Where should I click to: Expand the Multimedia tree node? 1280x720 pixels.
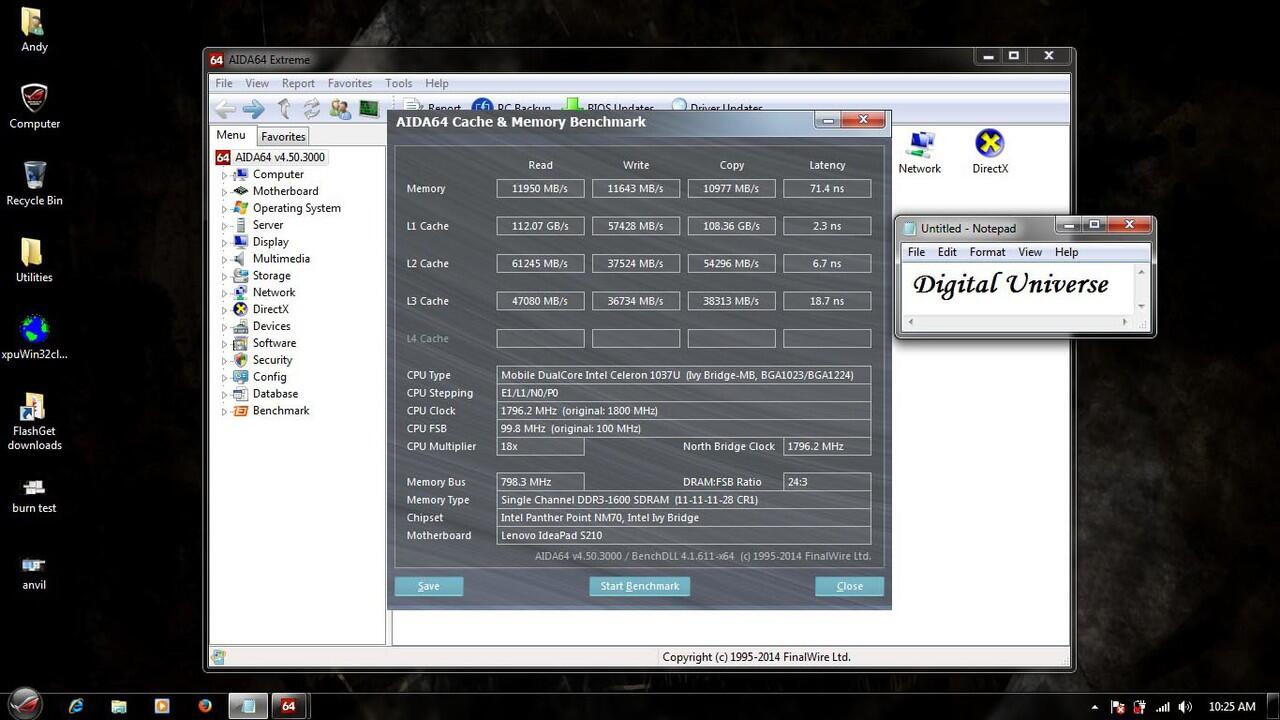pyautogui.click(x=224, y=260)
